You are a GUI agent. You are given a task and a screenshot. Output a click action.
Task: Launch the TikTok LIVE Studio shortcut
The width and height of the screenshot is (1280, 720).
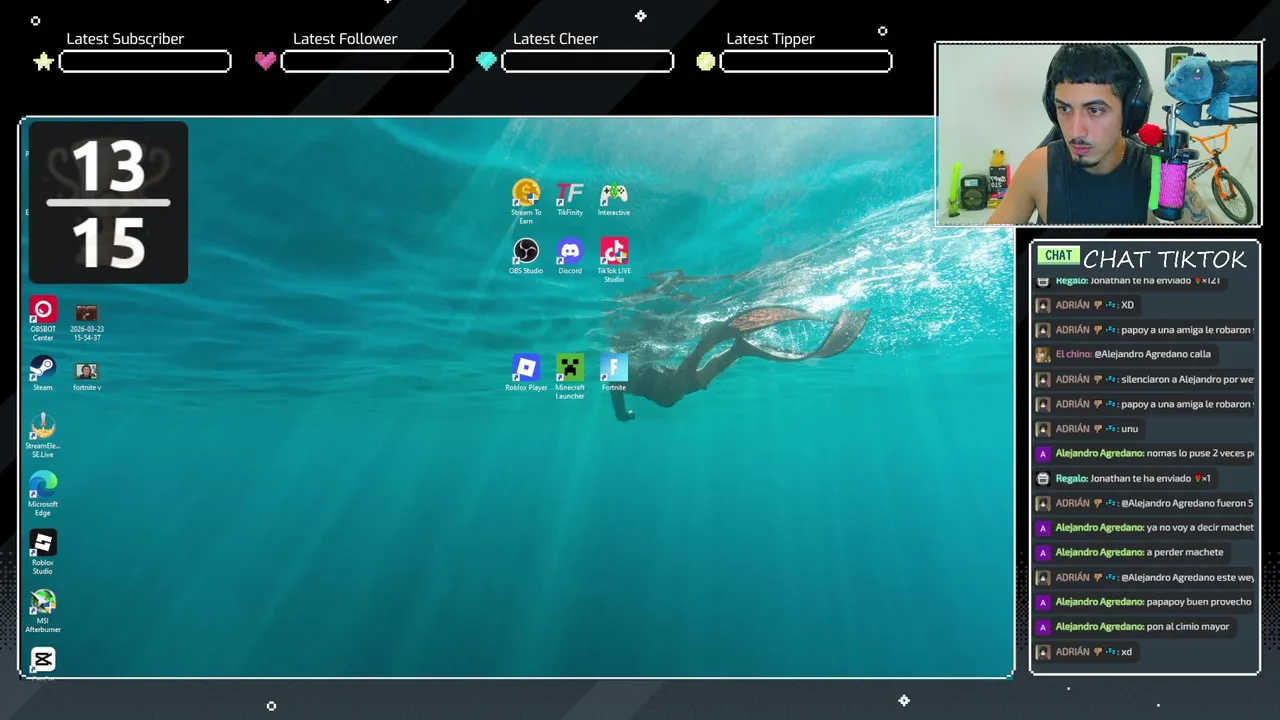(614, 259)
